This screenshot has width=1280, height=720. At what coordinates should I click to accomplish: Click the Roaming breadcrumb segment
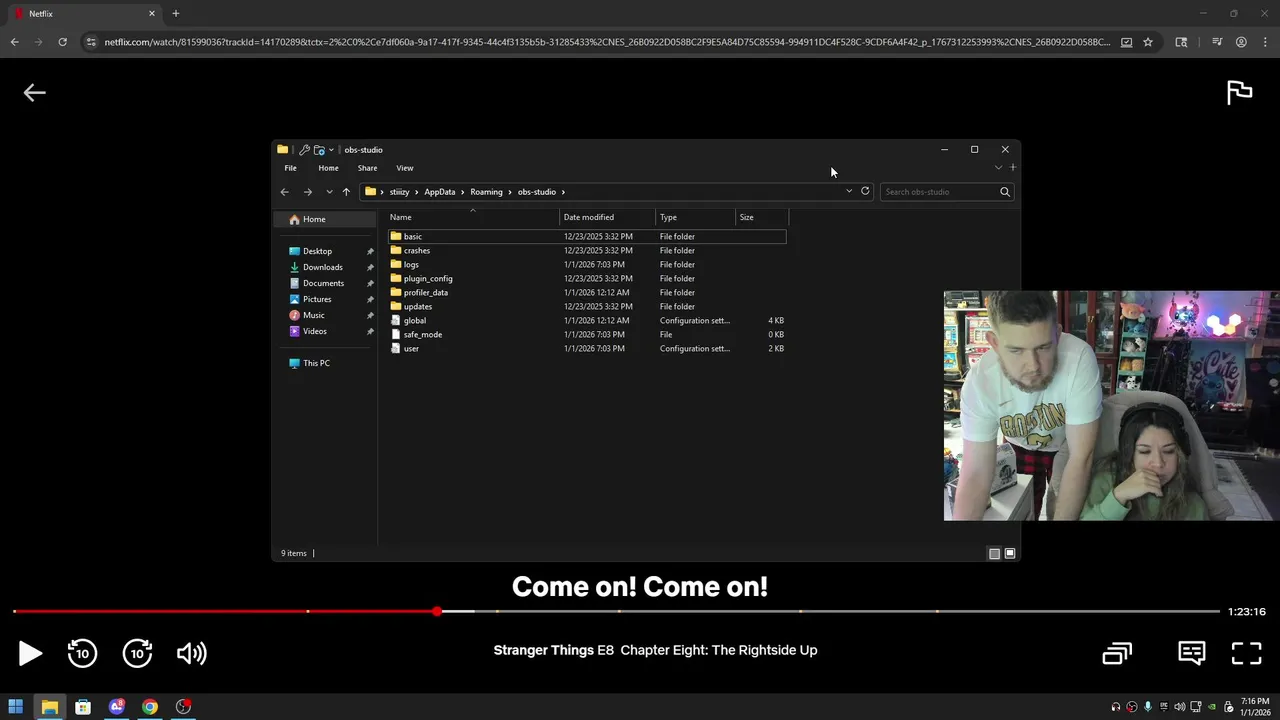pyautogui.click(x=486, y=192)
